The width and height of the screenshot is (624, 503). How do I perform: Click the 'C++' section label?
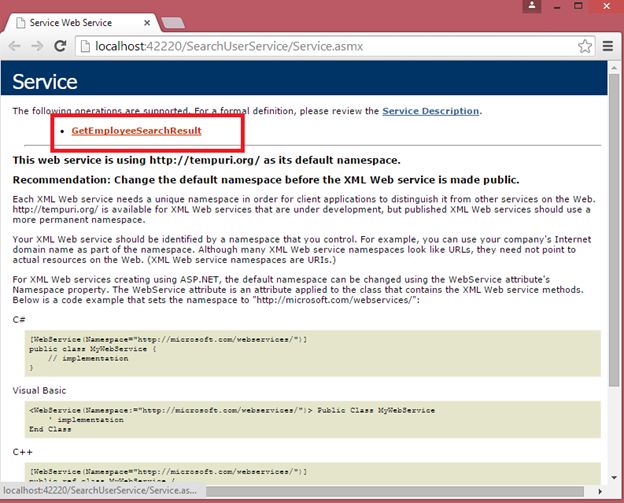coord(23,452)
